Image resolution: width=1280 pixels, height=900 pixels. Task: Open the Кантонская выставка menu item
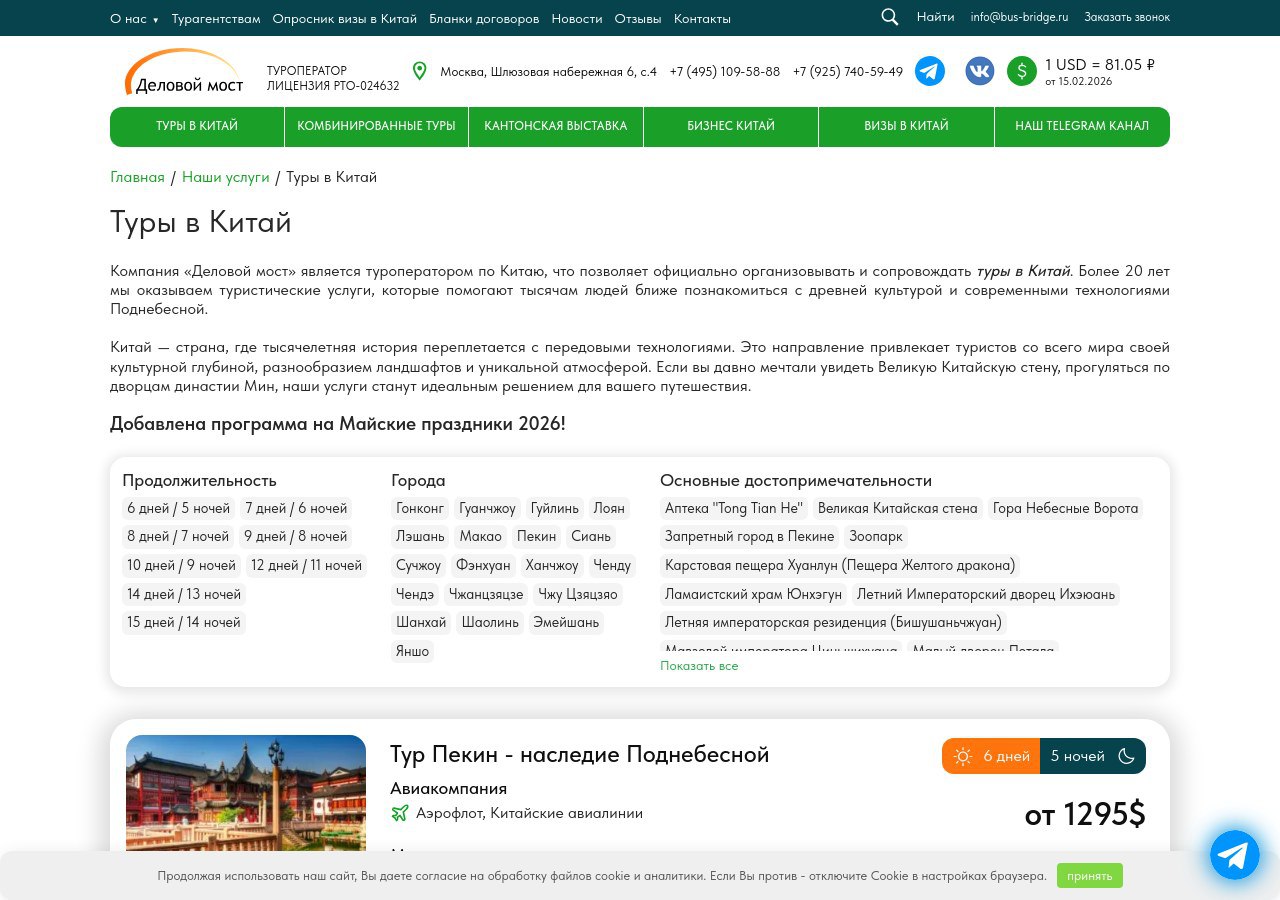pyautogui.click(x=555, y=126)
